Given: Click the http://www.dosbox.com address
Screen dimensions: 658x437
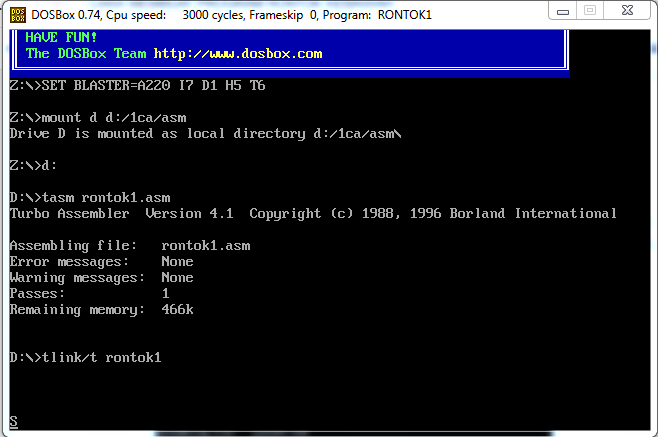Looking at the screenshot, I should pos(238,54).
